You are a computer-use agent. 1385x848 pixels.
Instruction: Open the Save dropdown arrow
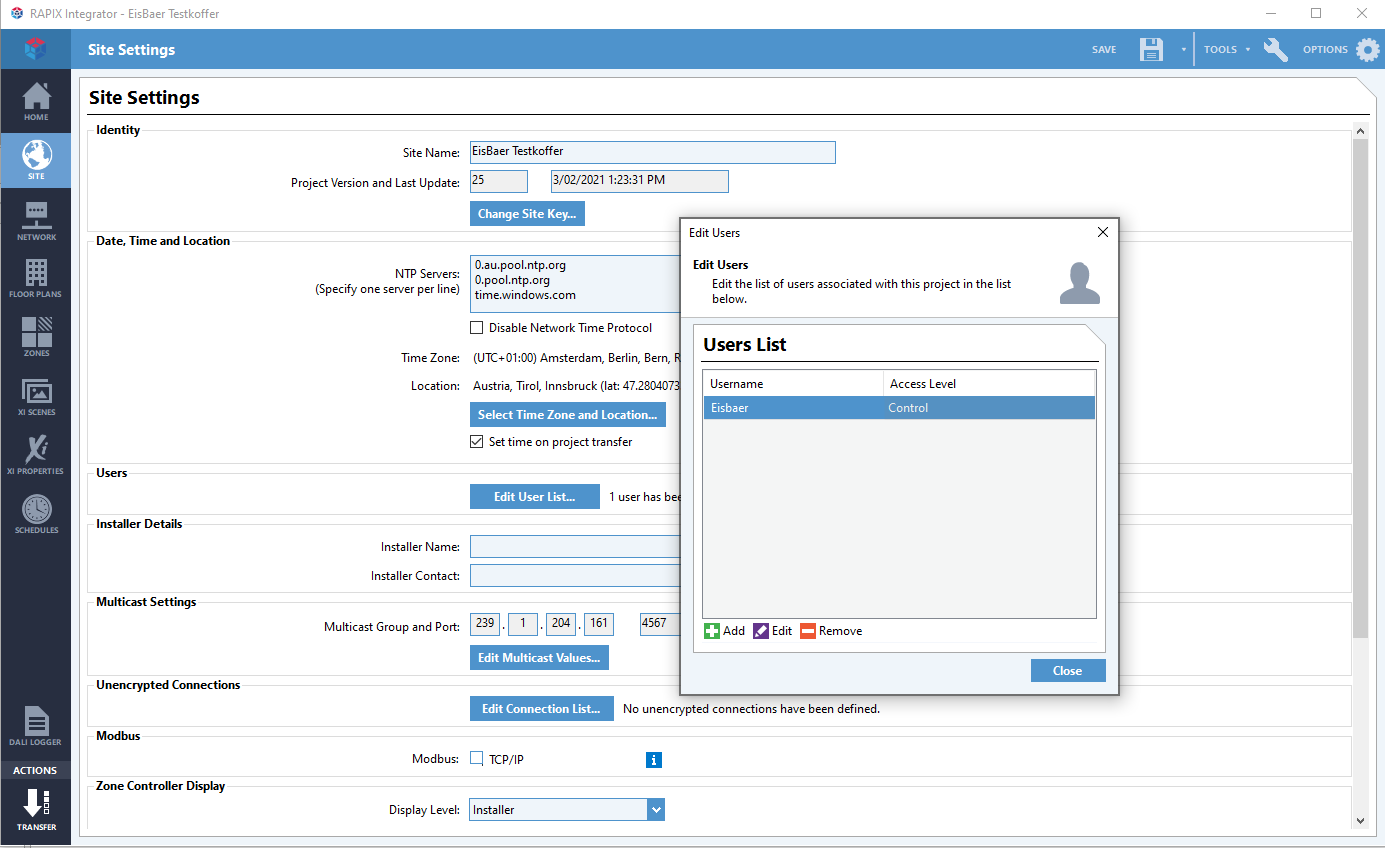click(x=1183, y=50)
